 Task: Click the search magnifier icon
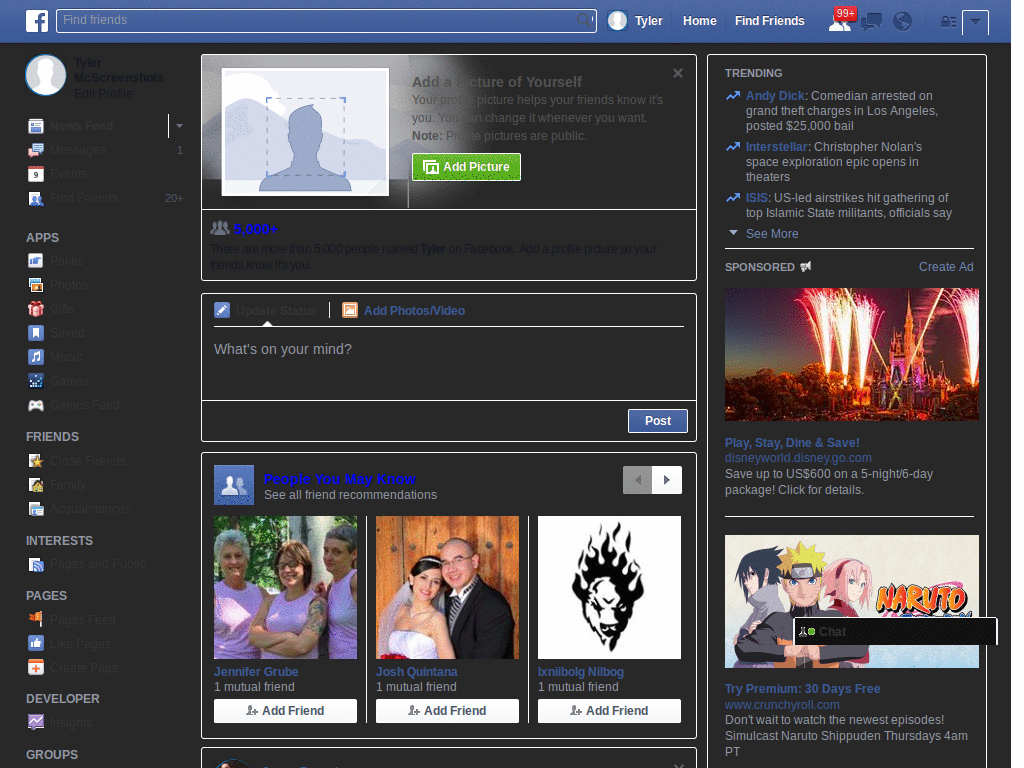(x=584, y=20)
